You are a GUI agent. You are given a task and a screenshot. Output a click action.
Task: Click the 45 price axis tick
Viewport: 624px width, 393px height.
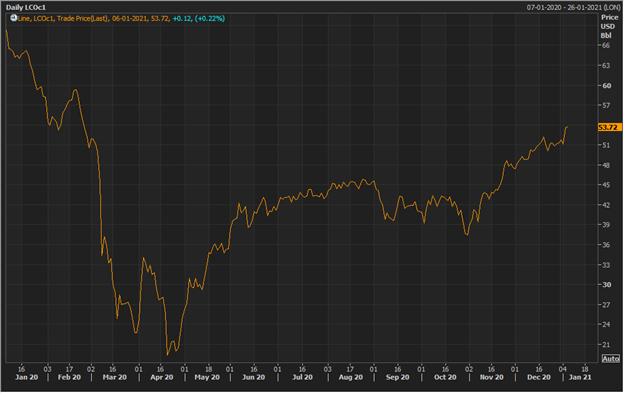pos(606,185)
